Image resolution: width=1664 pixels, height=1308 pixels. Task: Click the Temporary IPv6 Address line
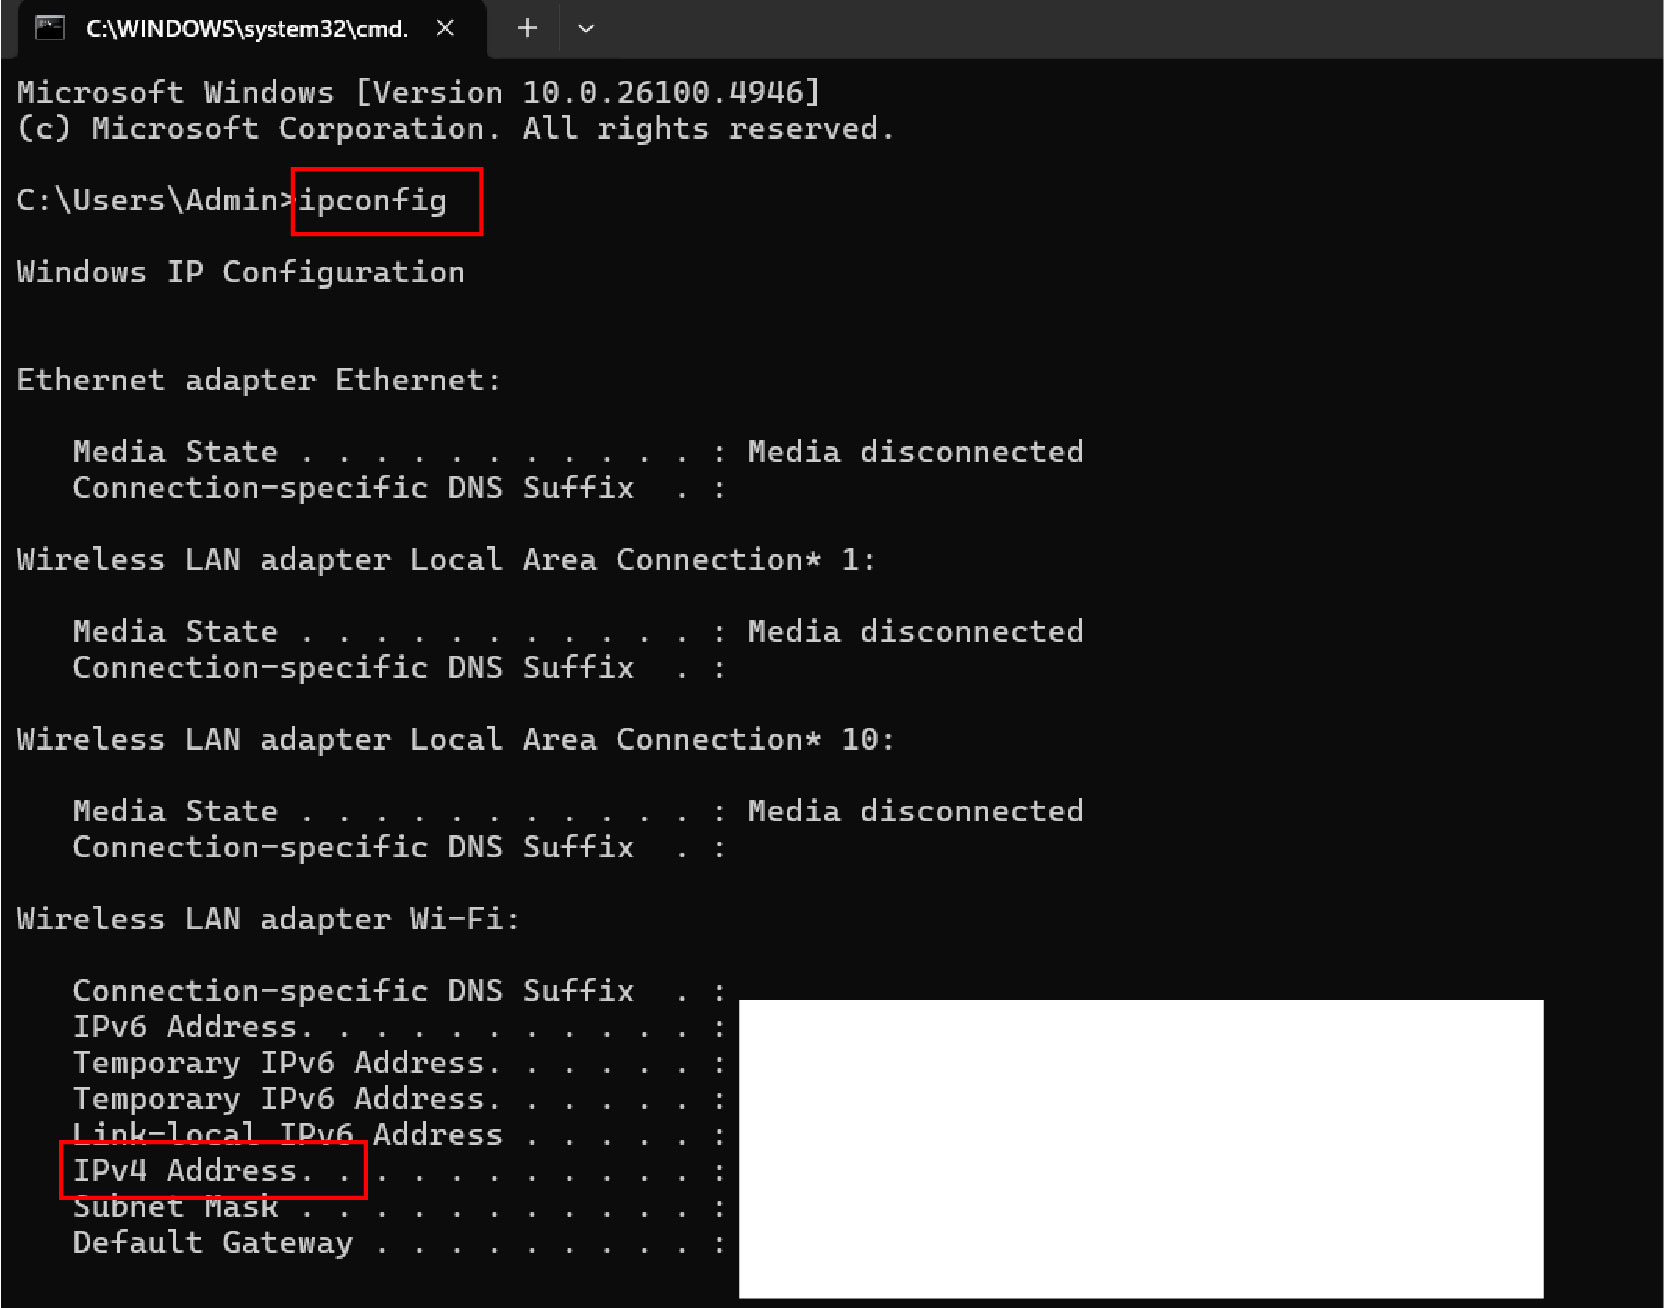tap(283, 1062)
